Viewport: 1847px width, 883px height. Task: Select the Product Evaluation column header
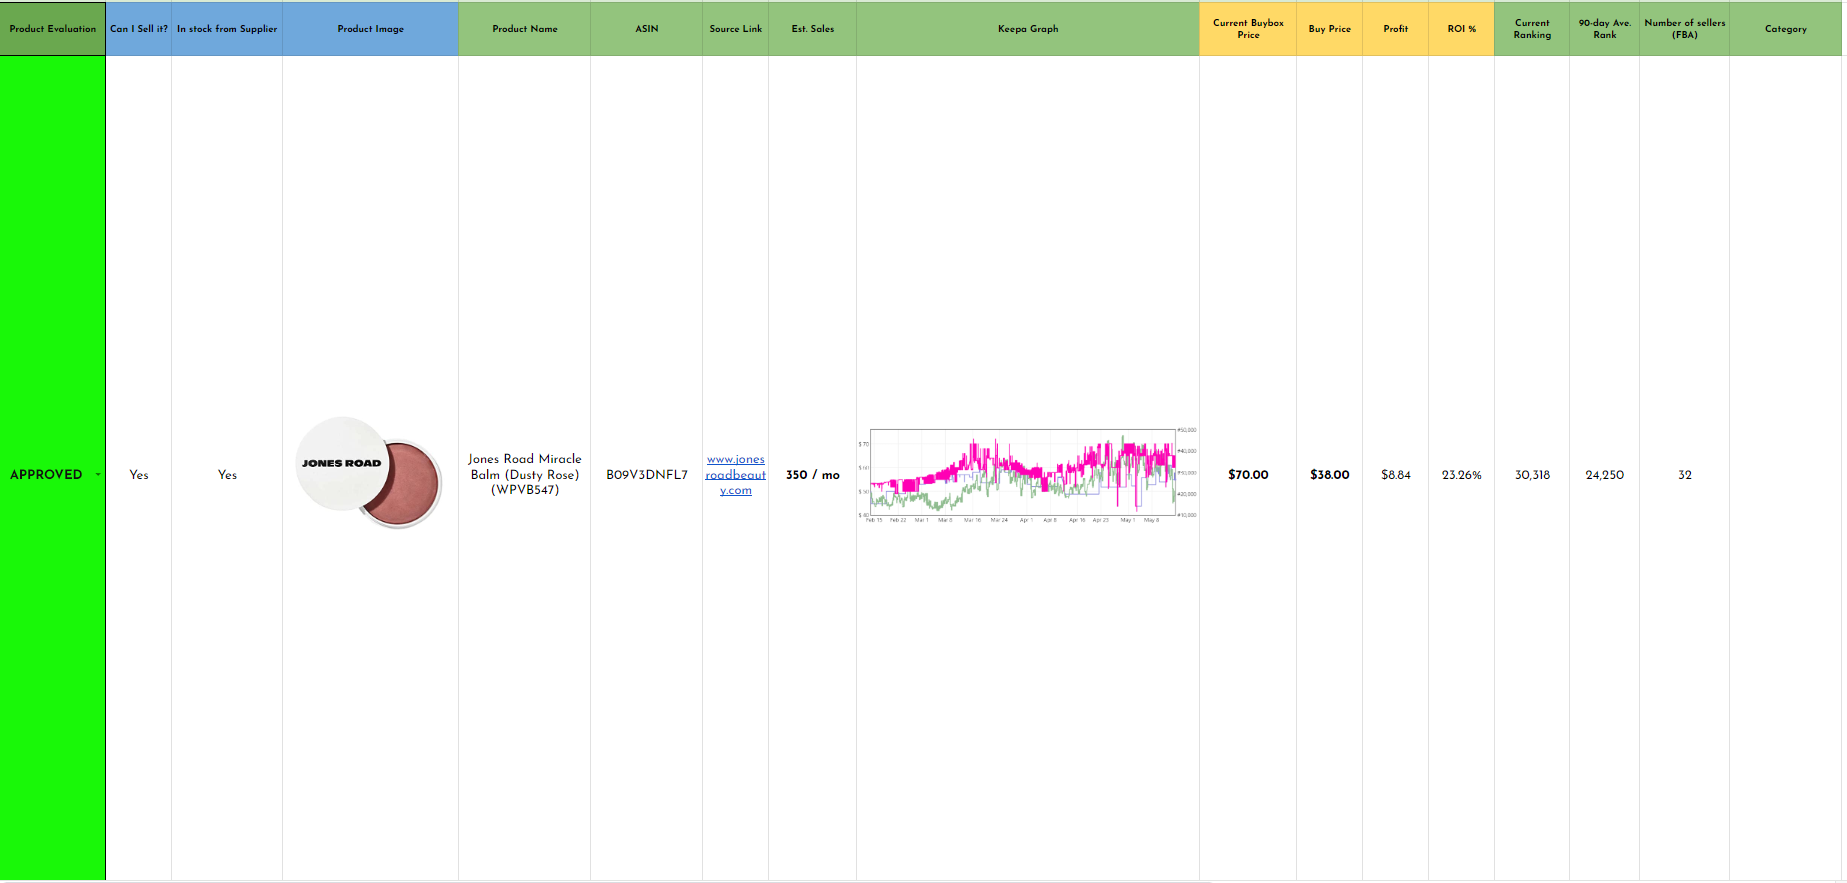53,29
